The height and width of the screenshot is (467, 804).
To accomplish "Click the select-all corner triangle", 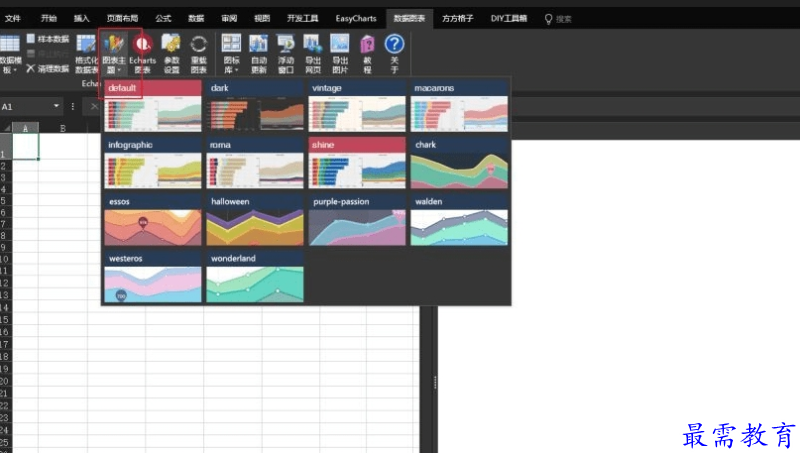I will point(6,128).
